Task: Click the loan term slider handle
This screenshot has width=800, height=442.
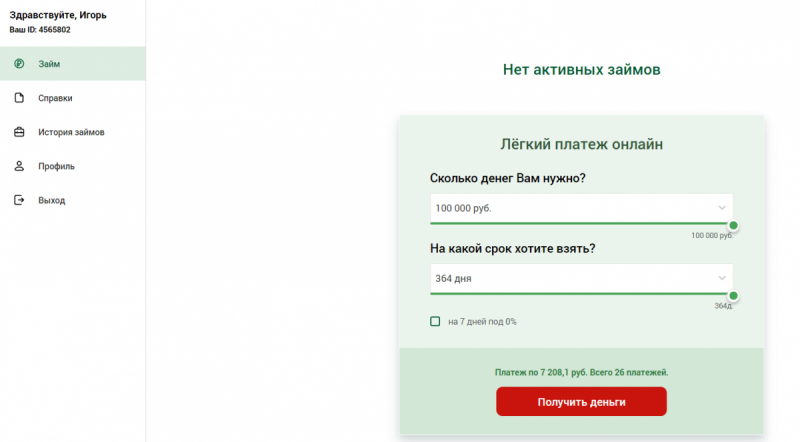Action: point(733,296)
